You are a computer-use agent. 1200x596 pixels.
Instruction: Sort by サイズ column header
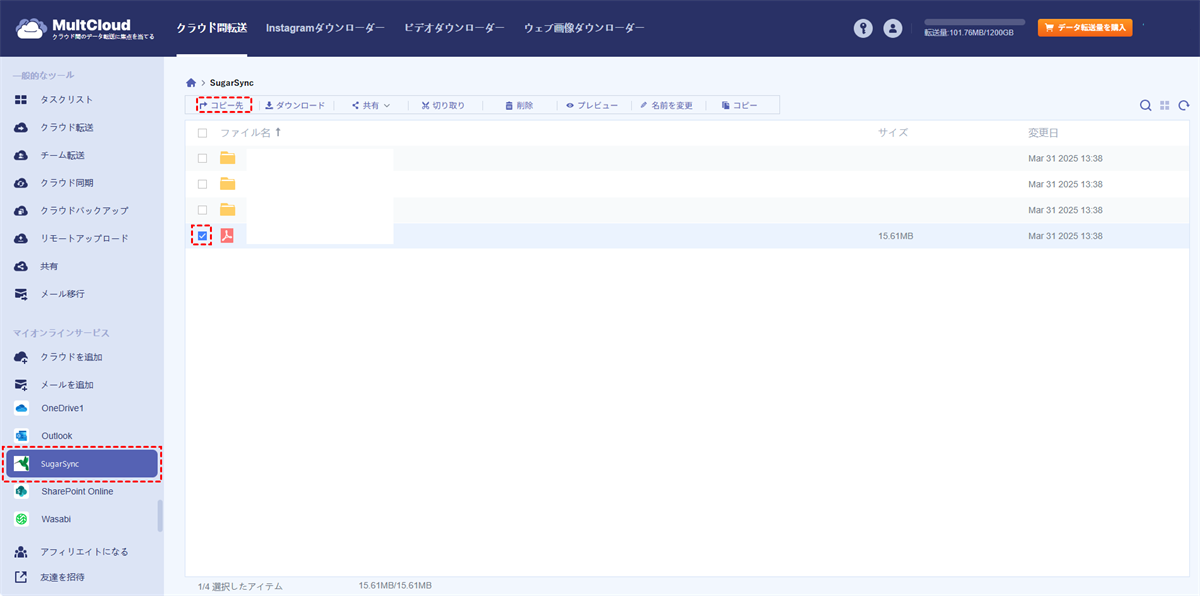(893, 133)
